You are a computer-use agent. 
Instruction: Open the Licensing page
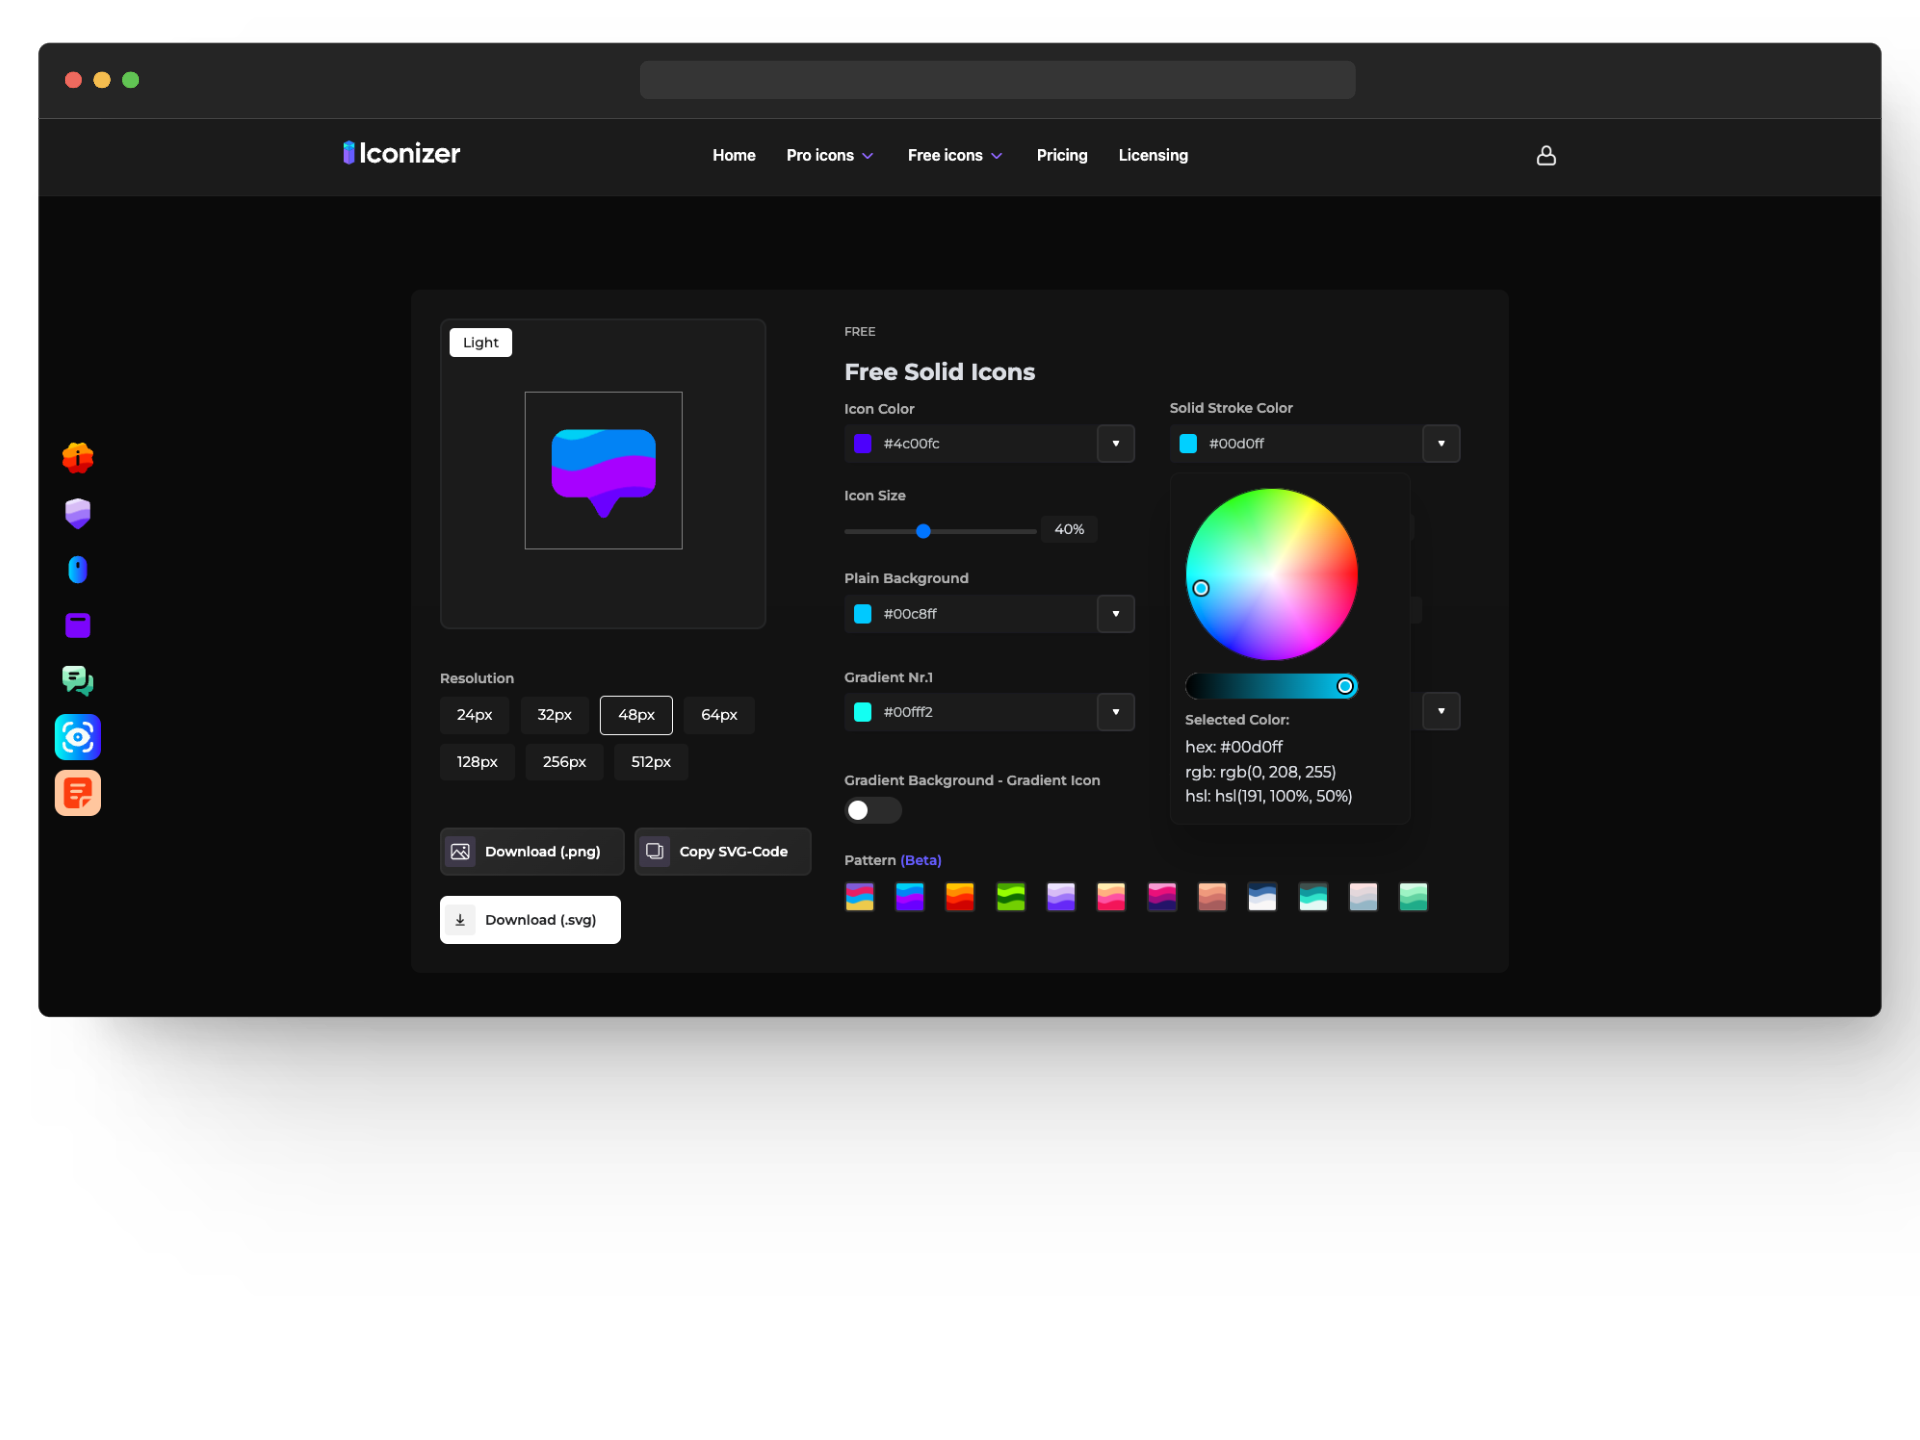click(x=1152, y=155)
